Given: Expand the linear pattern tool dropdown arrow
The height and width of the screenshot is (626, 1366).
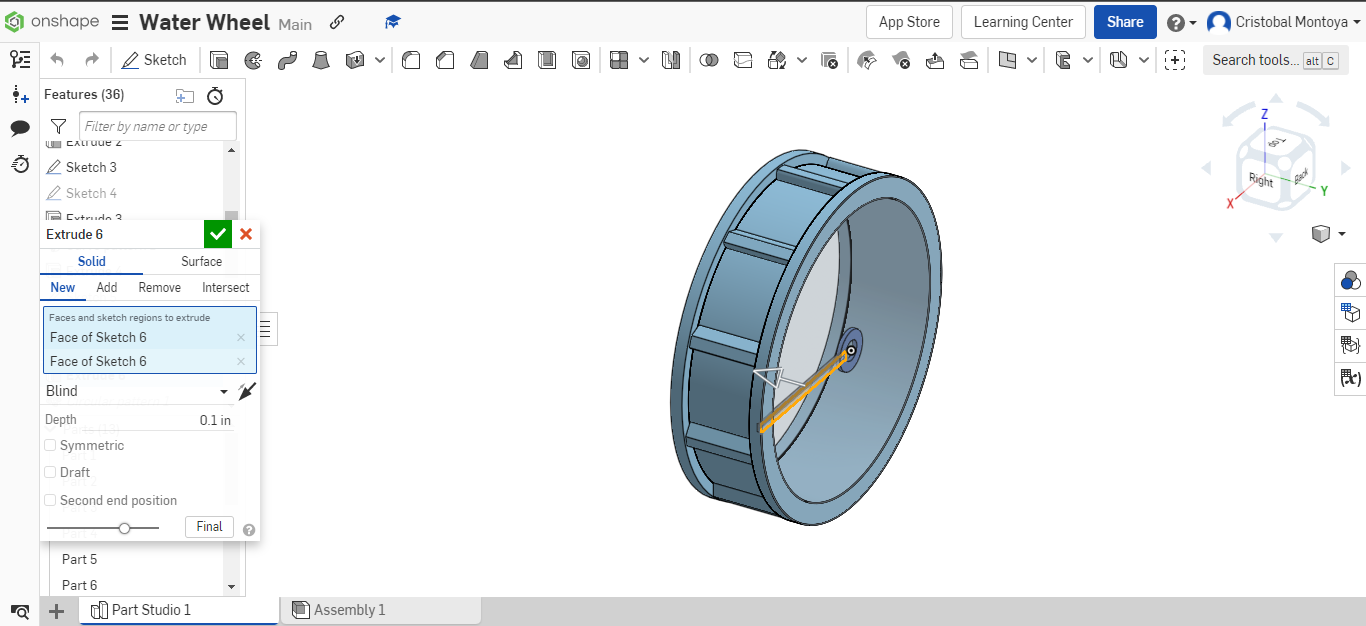Looking at the screenshot, I should 642,60.
